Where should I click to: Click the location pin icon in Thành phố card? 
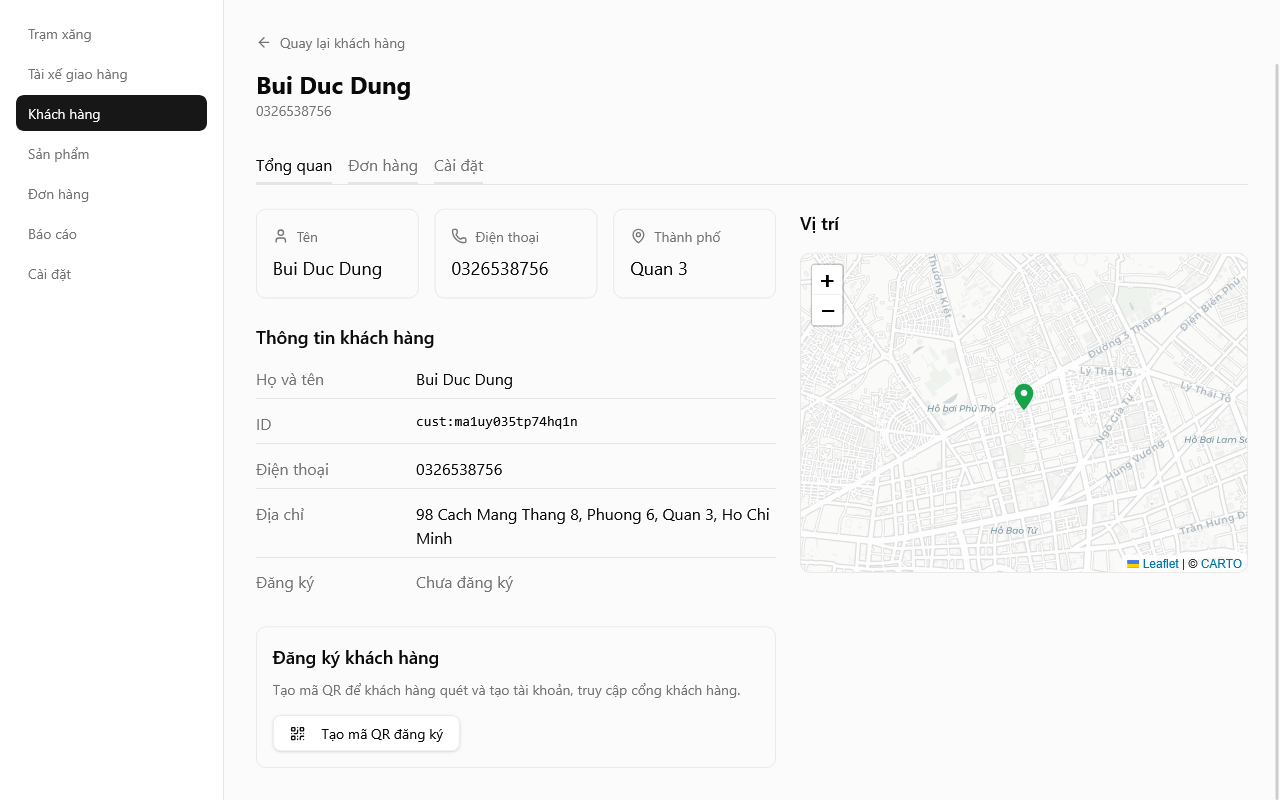638,235
